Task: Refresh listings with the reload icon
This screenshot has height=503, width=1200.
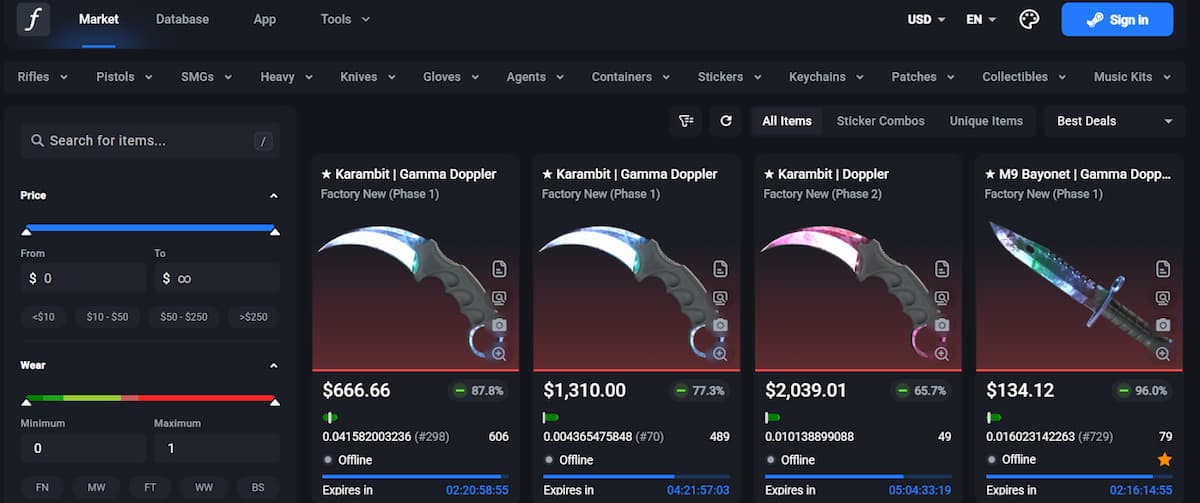Action: [x=726, y=121]
